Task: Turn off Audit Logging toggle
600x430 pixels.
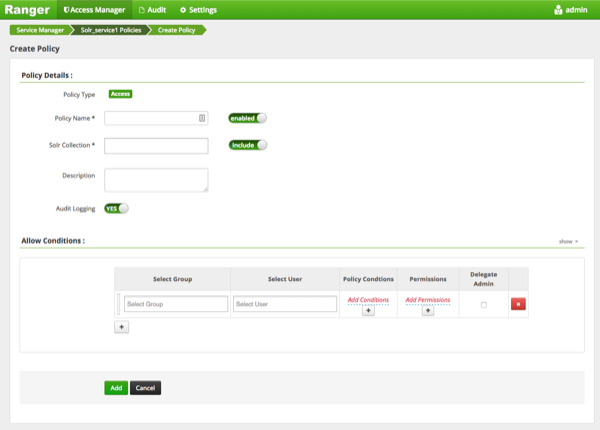Action: [x=117, y=209]
